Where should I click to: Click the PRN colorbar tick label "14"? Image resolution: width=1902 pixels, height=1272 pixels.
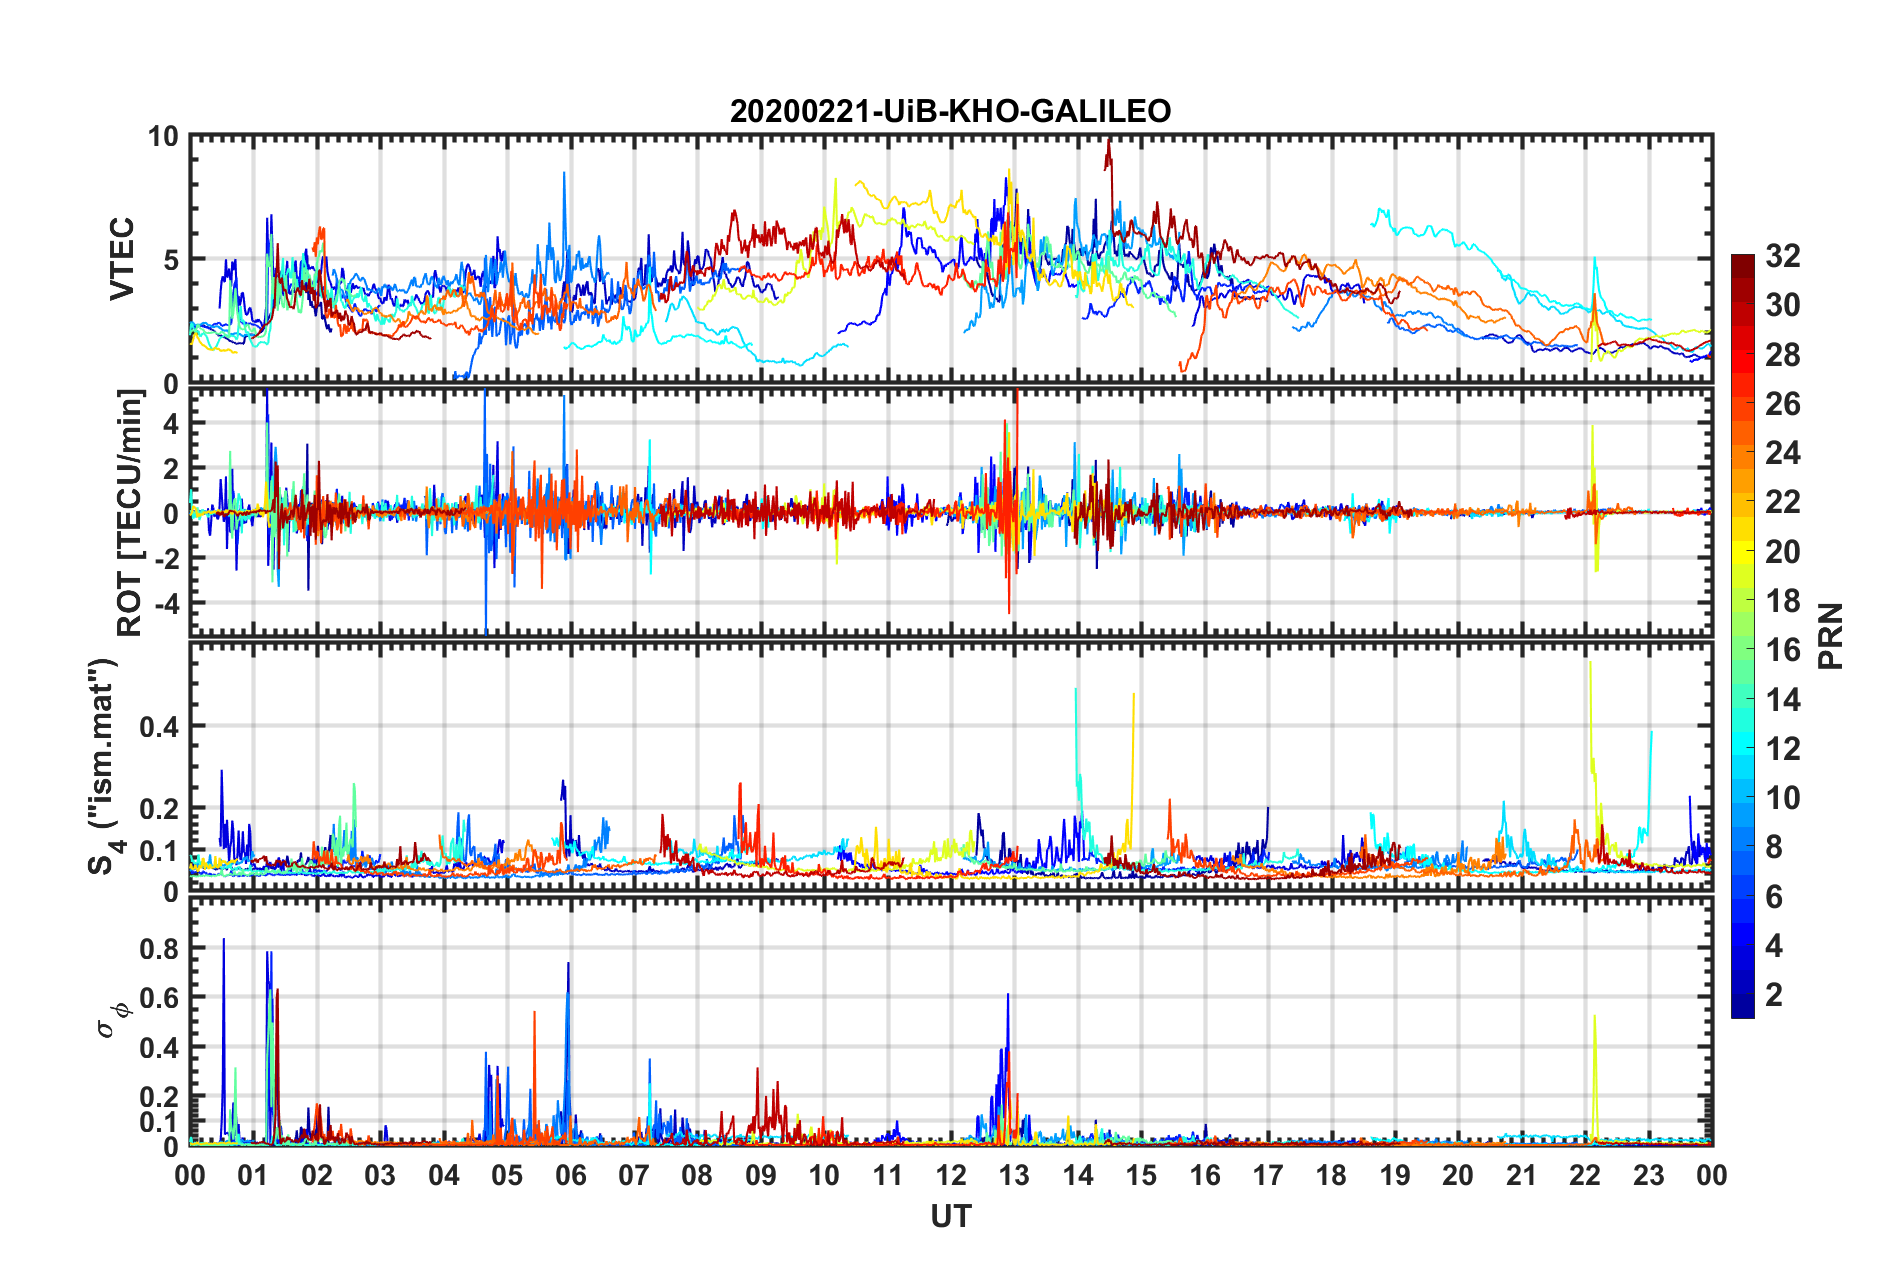pyautogui.click(x=1782, y=700)
